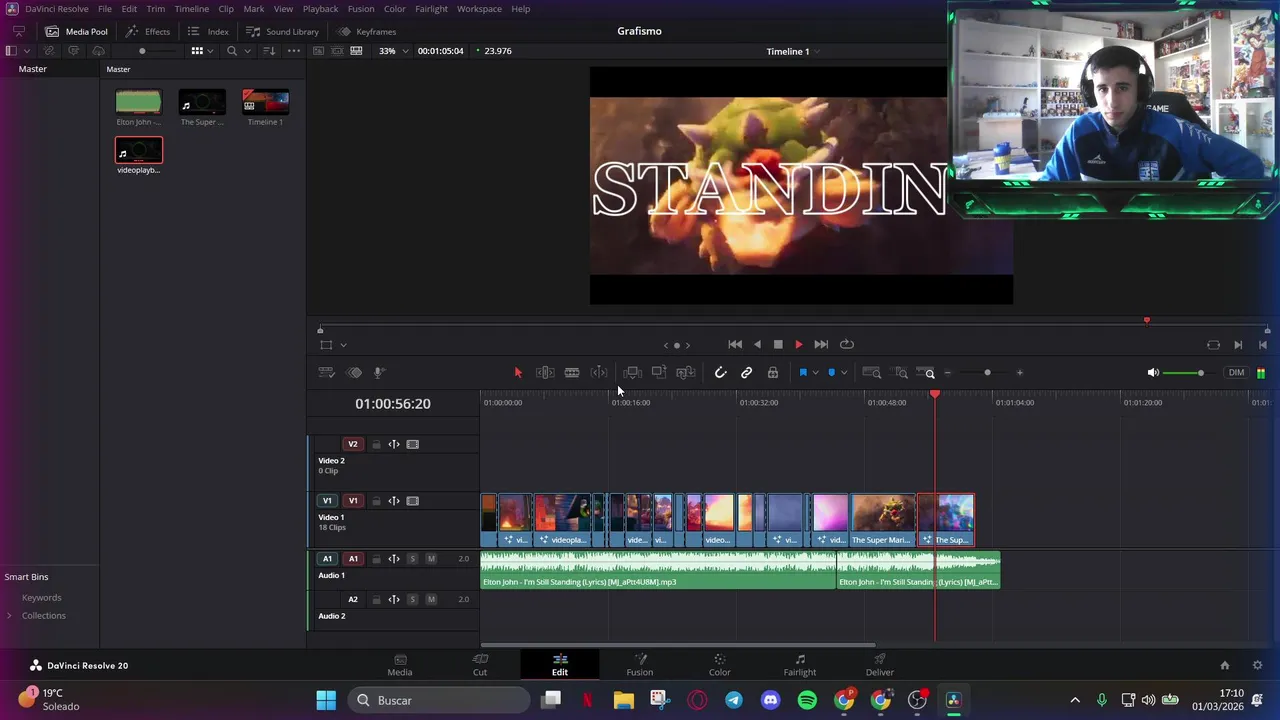Open Spotify from the taskbar

click(x=807, y=700)
